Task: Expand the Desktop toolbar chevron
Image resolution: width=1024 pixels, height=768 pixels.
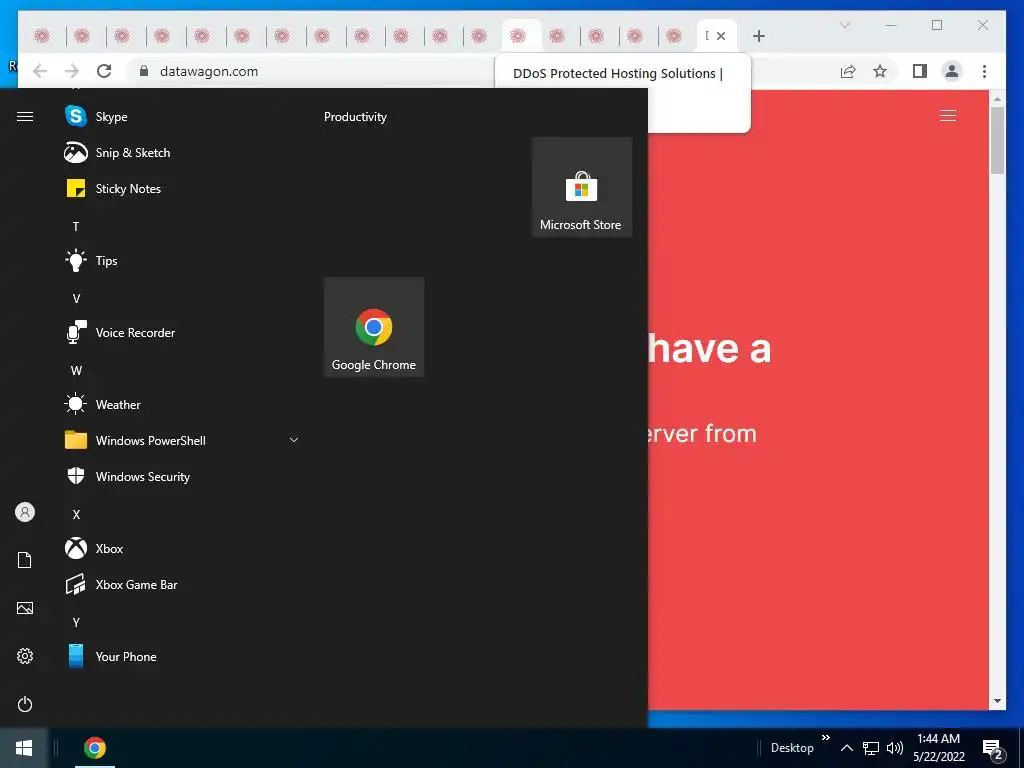Action: click(825, 737)
